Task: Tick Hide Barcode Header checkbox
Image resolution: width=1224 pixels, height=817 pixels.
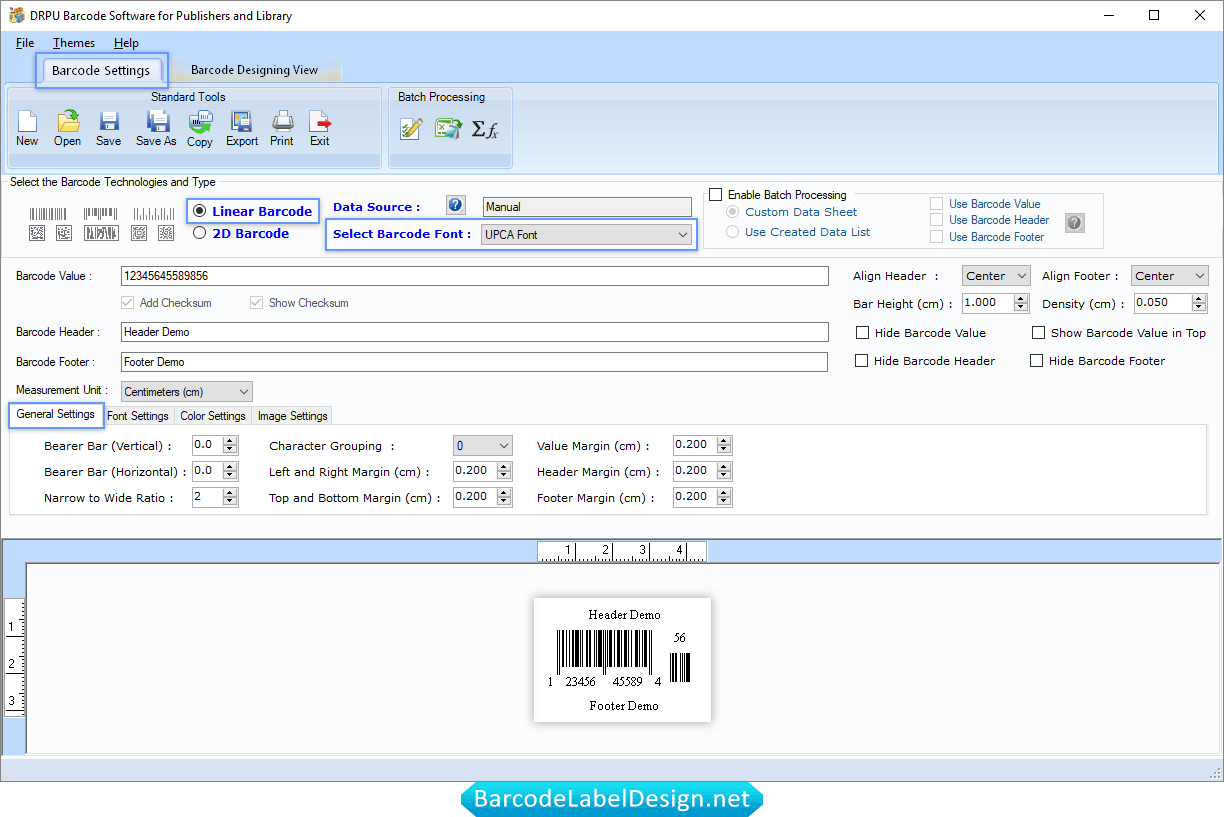Action: 861,361
